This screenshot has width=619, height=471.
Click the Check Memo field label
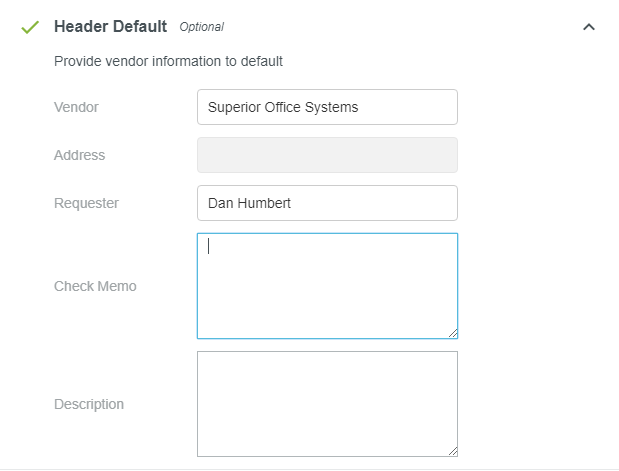pyautogui.click(x=95, y=286)
